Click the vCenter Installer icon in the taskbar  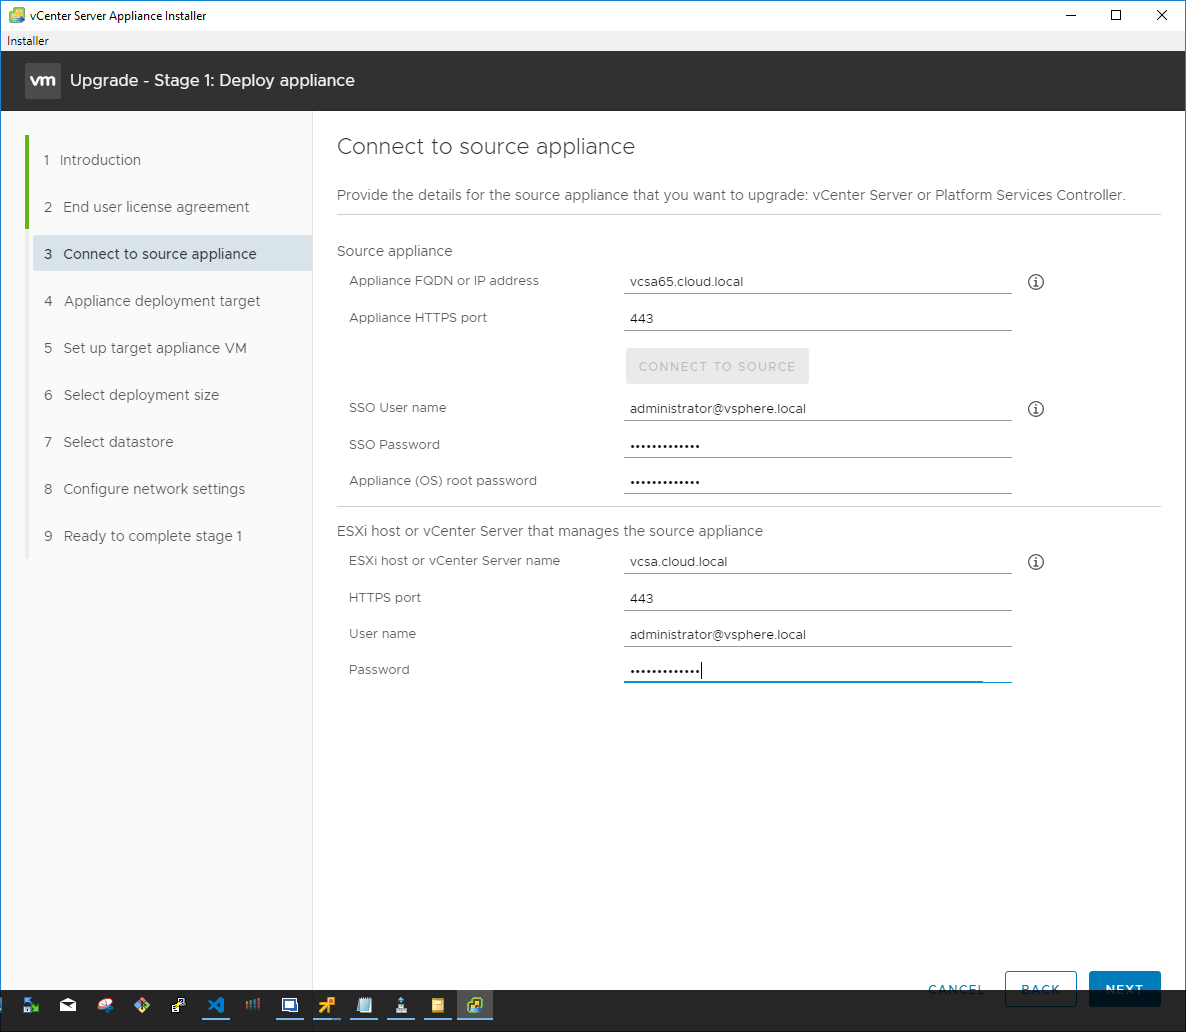coord(474,1005)
